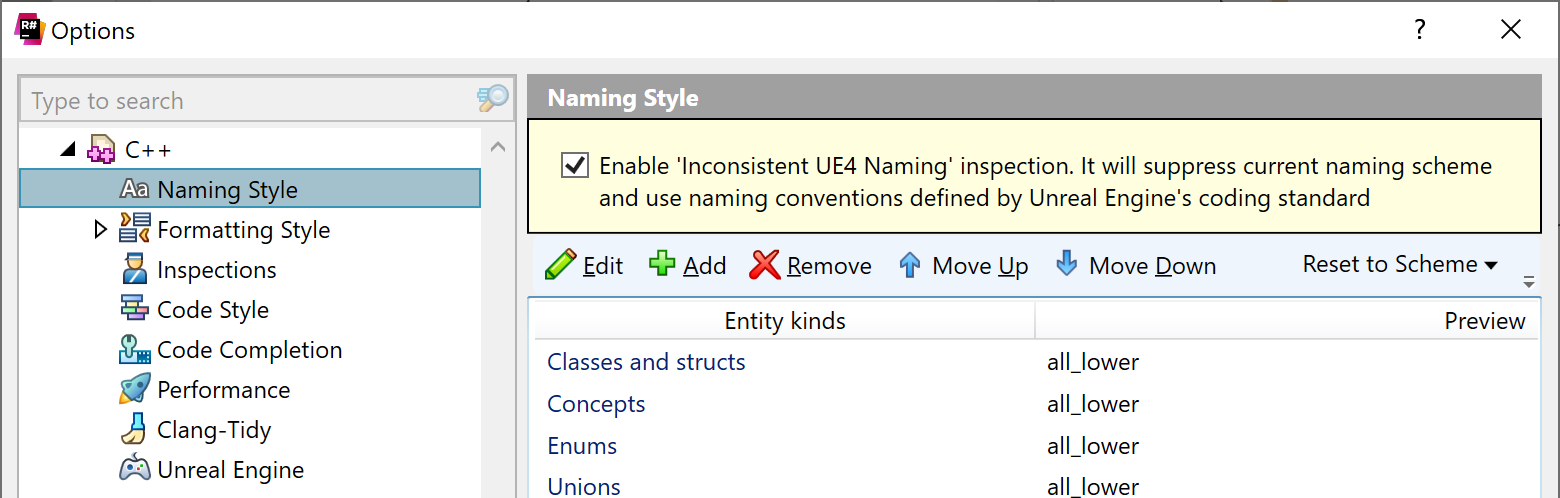1560x498 pixels.
Task: Click the green plus Add icon
Action: tap(662, 265)
